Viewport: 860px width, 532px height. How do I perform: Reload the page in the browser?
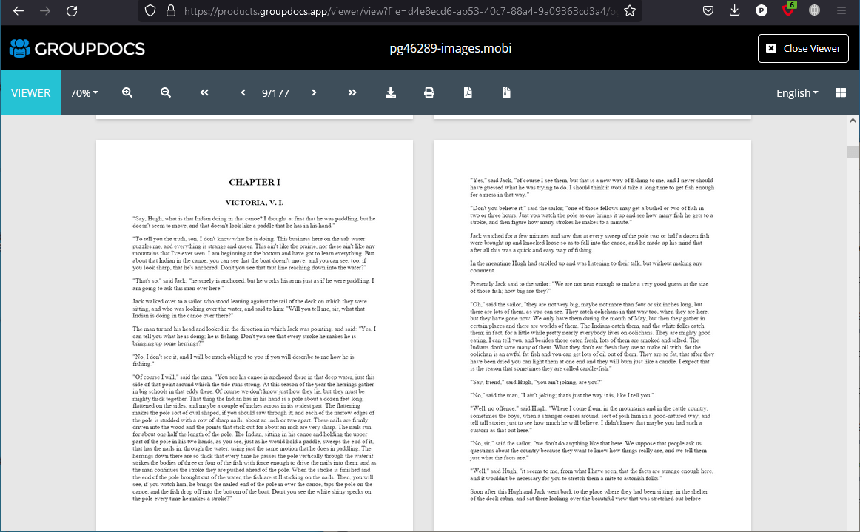point(71,11)
